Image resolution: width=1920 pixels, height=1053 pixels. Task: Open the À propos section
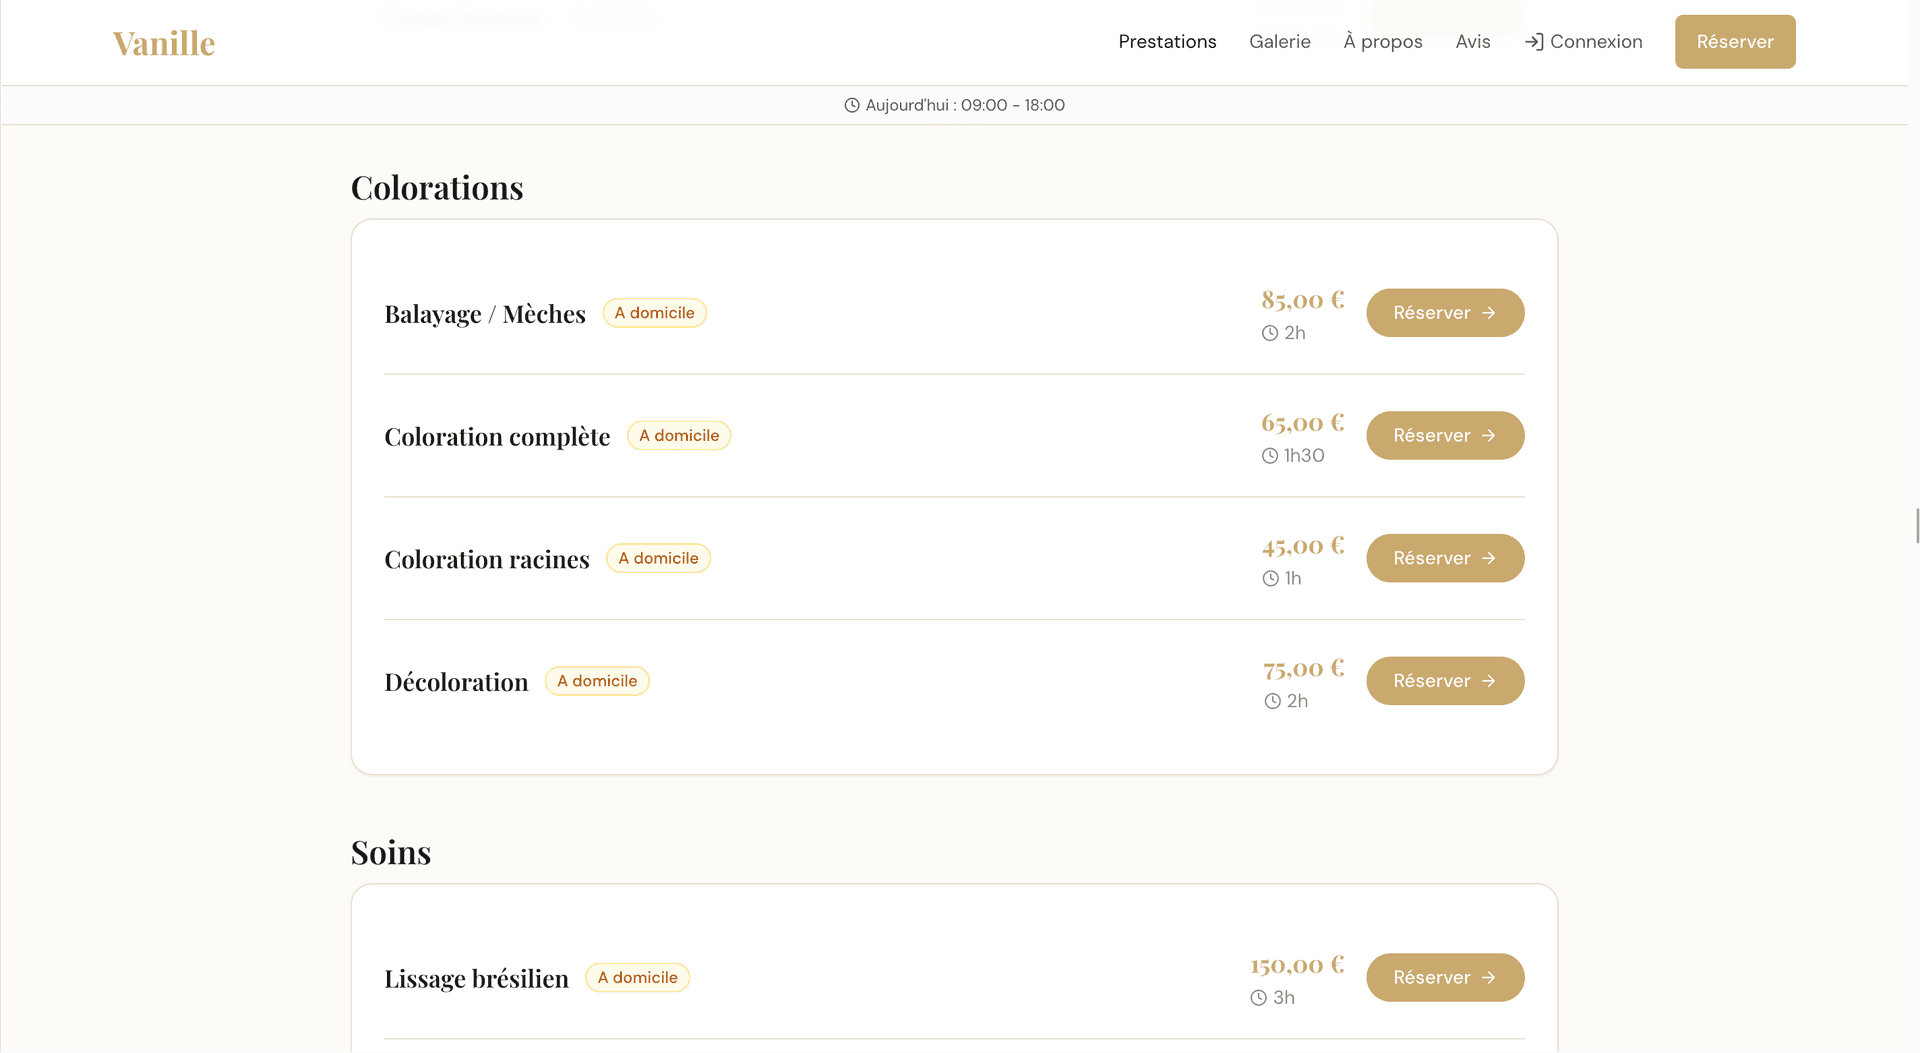point(1382,42)
